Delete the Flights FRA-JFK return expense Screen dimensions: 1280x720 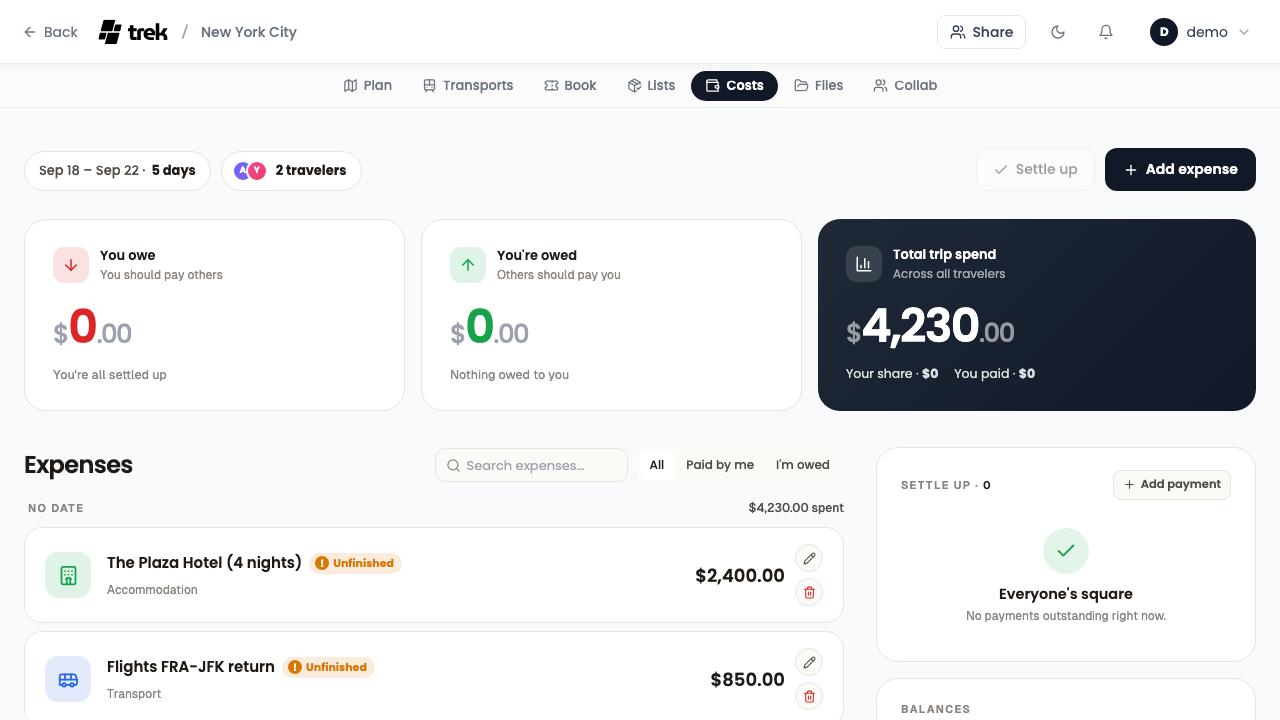click(809, 696)
